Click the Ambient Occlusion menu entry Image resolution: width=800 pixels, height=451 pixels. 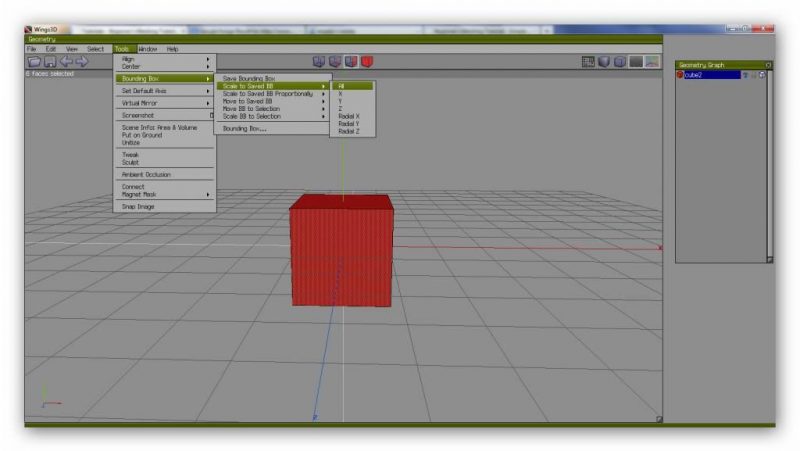[146, 175]
